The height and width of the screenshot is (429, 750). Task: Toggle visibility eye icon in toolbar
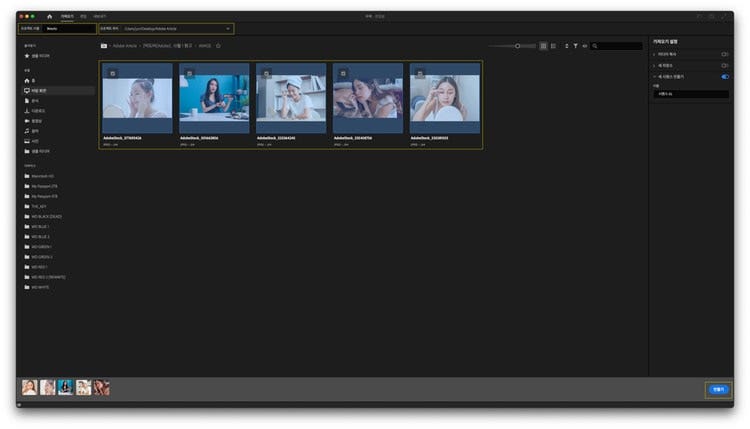585,46
